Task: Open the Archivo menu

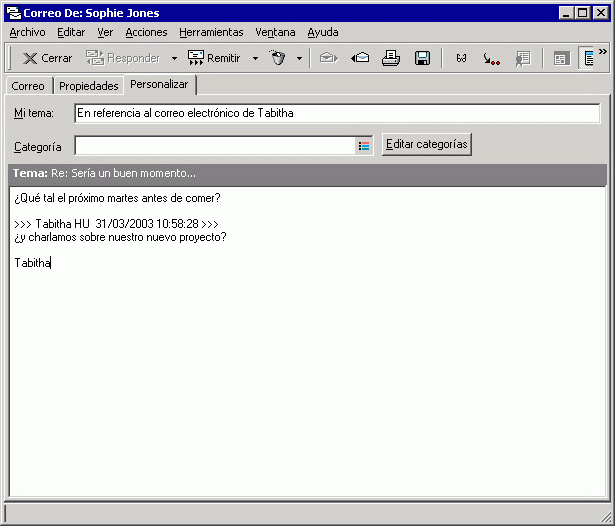Action: coord(27,32)
